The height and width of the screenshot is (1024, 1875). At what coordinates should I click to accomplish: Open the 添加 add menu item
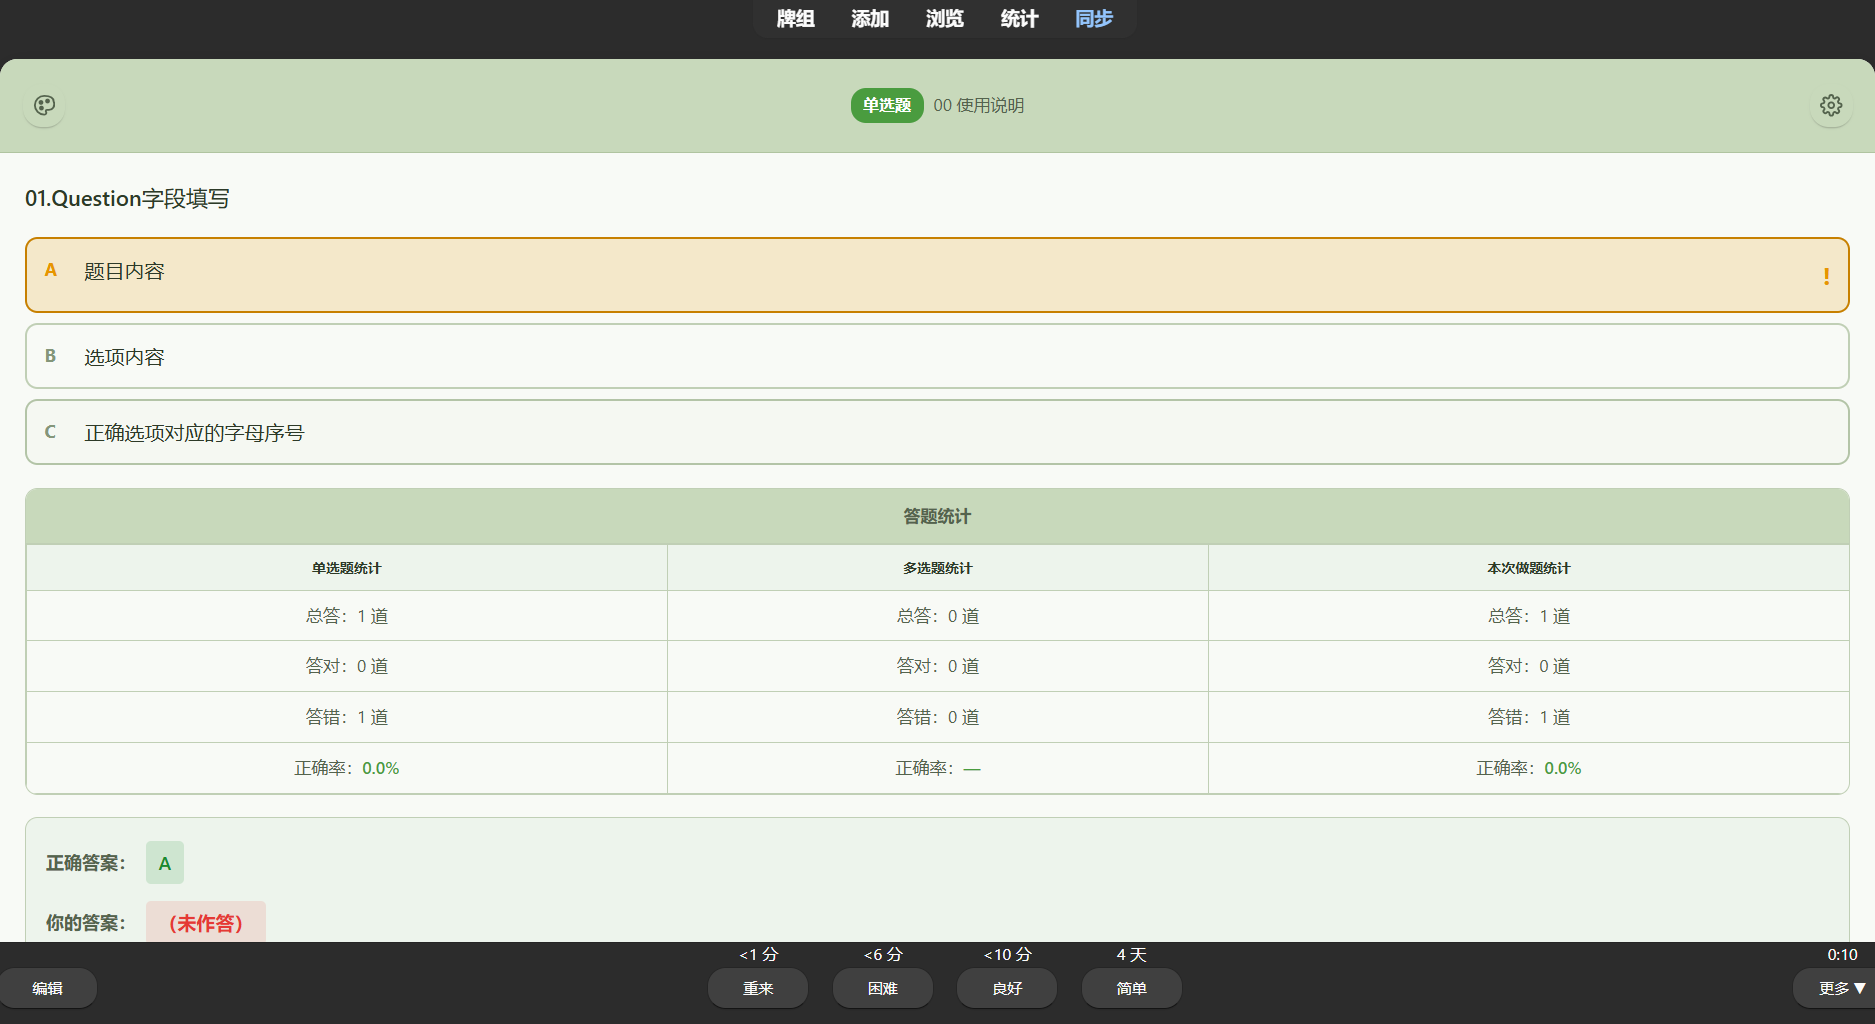pyautogui.click(x=870, y=19)
